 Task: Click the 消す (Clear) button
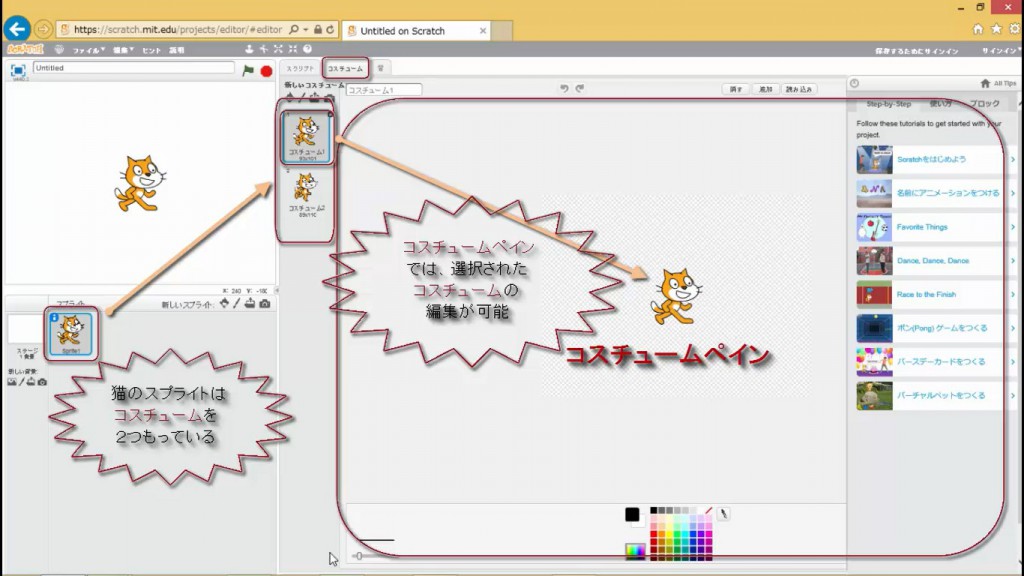736,89
